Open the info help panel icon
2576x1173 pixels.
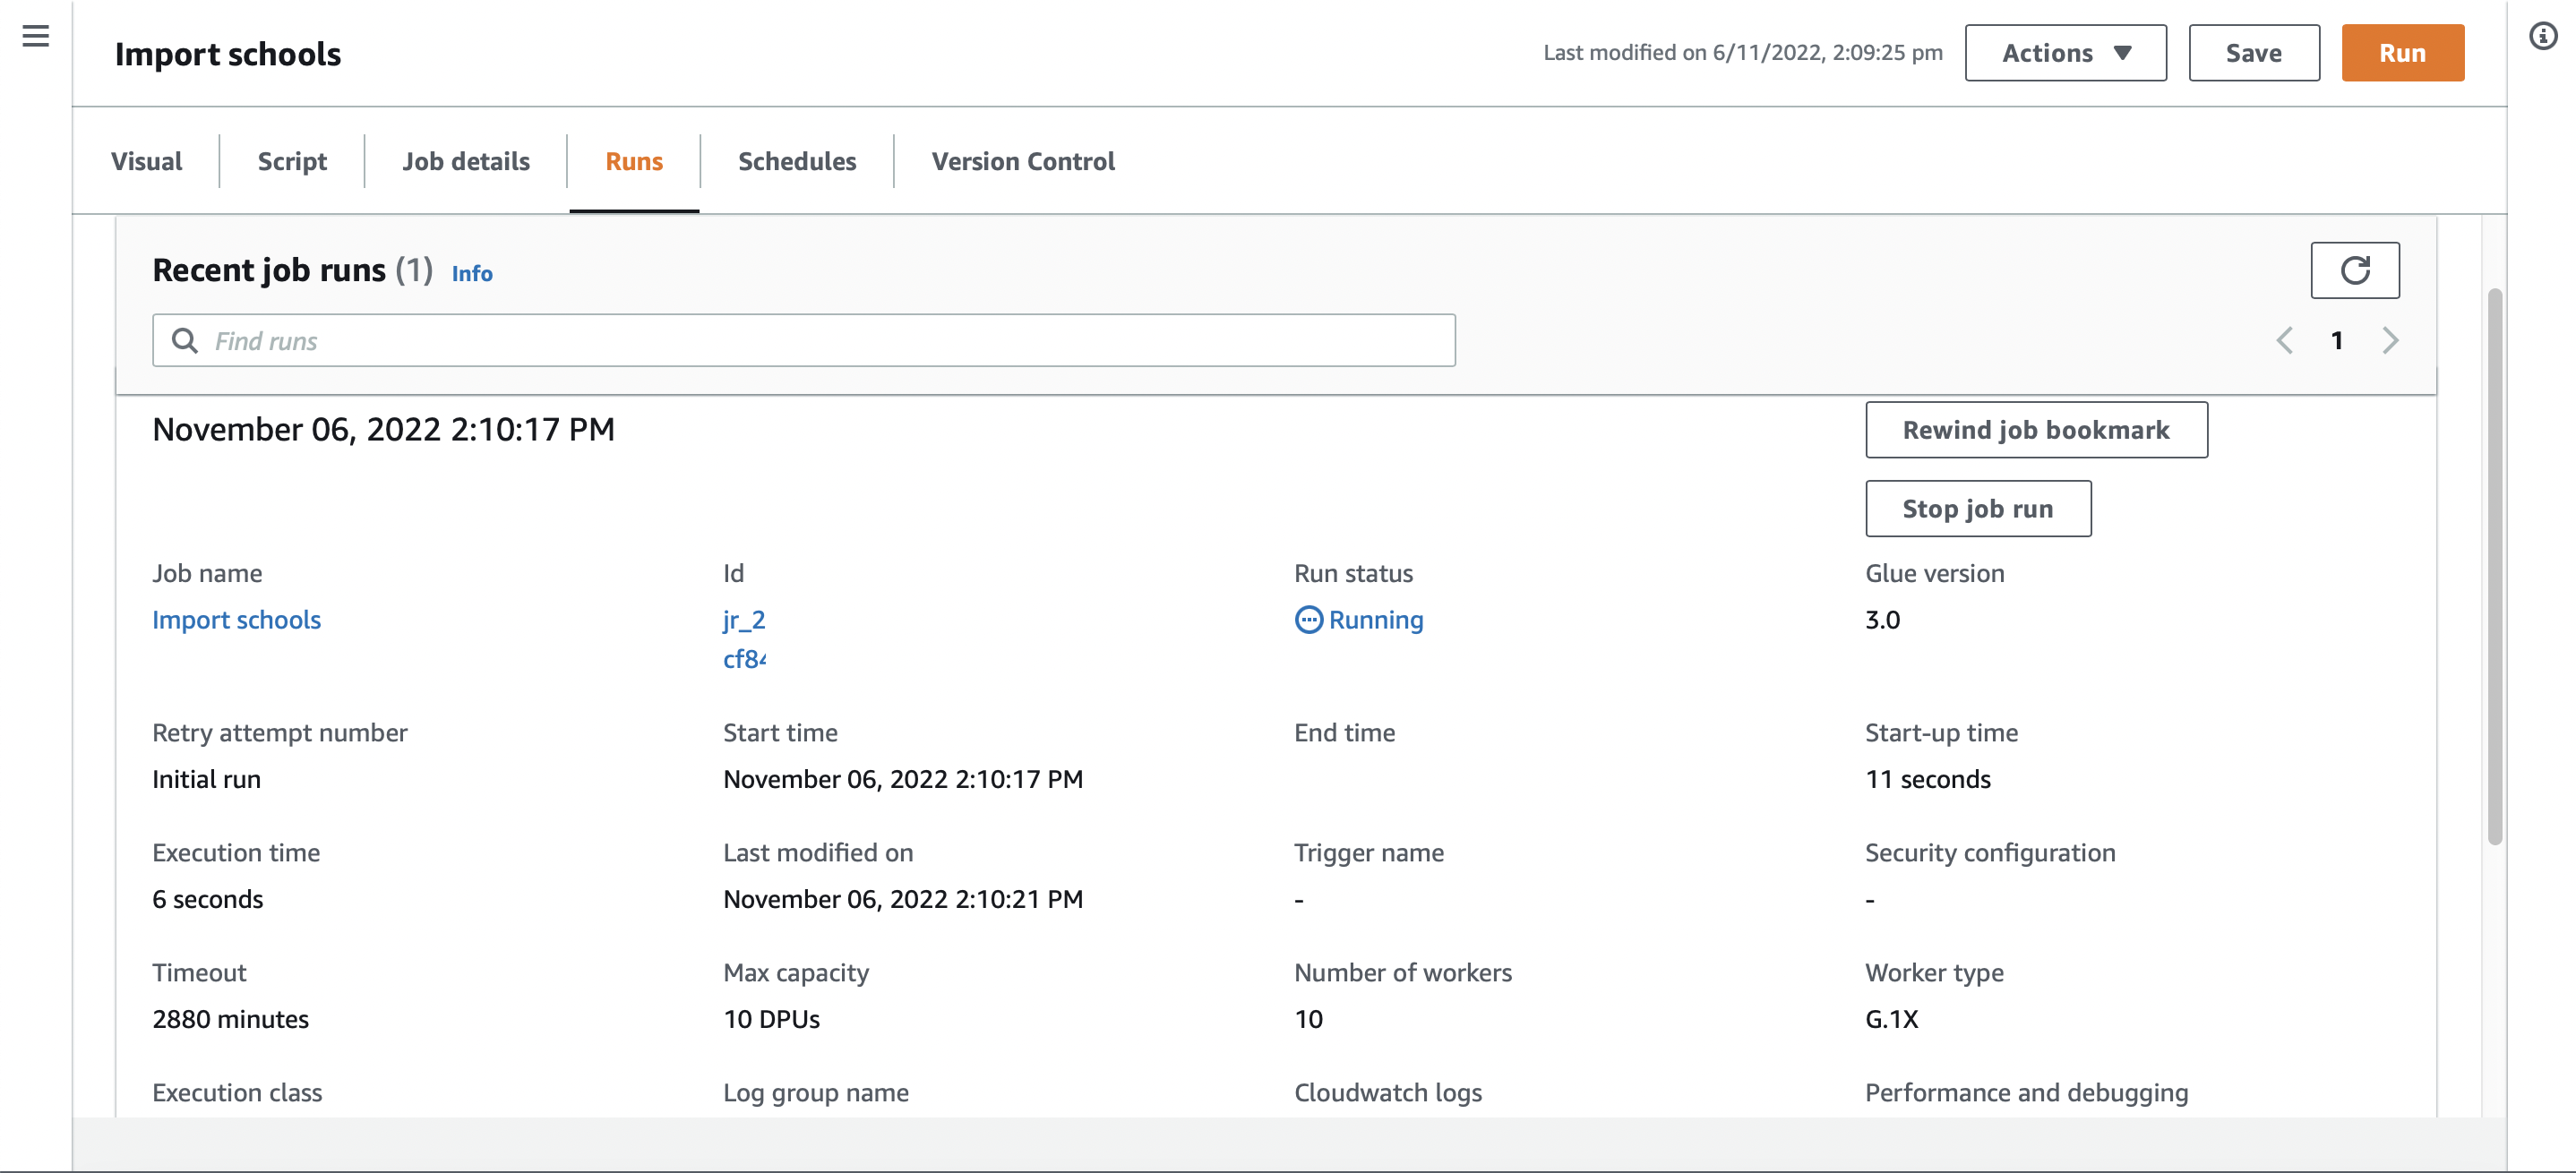coord(2543,36)
